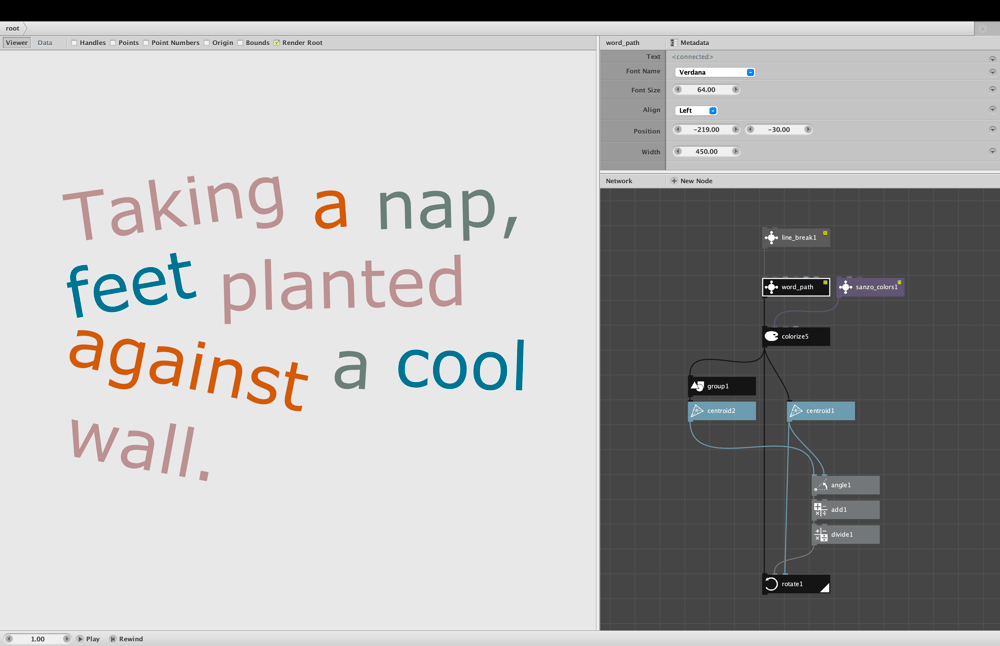Screen dimensions: 1000x646
Task: Click the New Node plus icon
Action: point(674,181)
